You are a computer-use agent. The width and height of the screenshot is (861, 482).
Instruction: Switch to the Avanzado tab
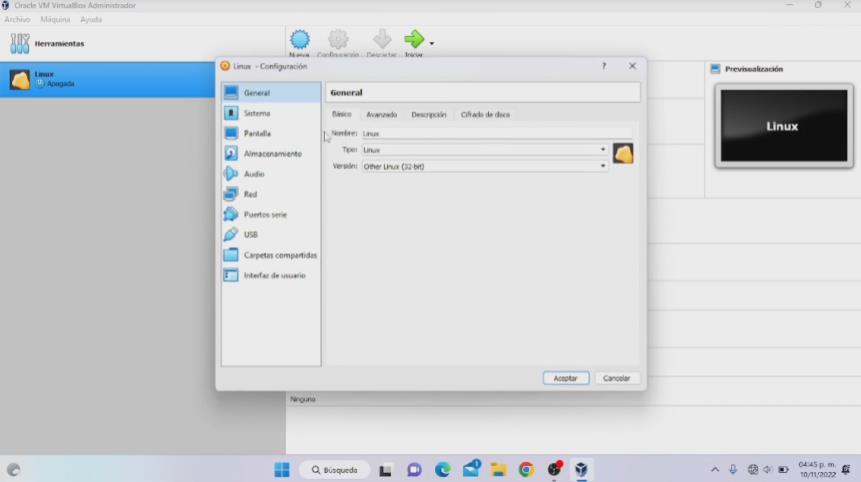coord(382,115)
